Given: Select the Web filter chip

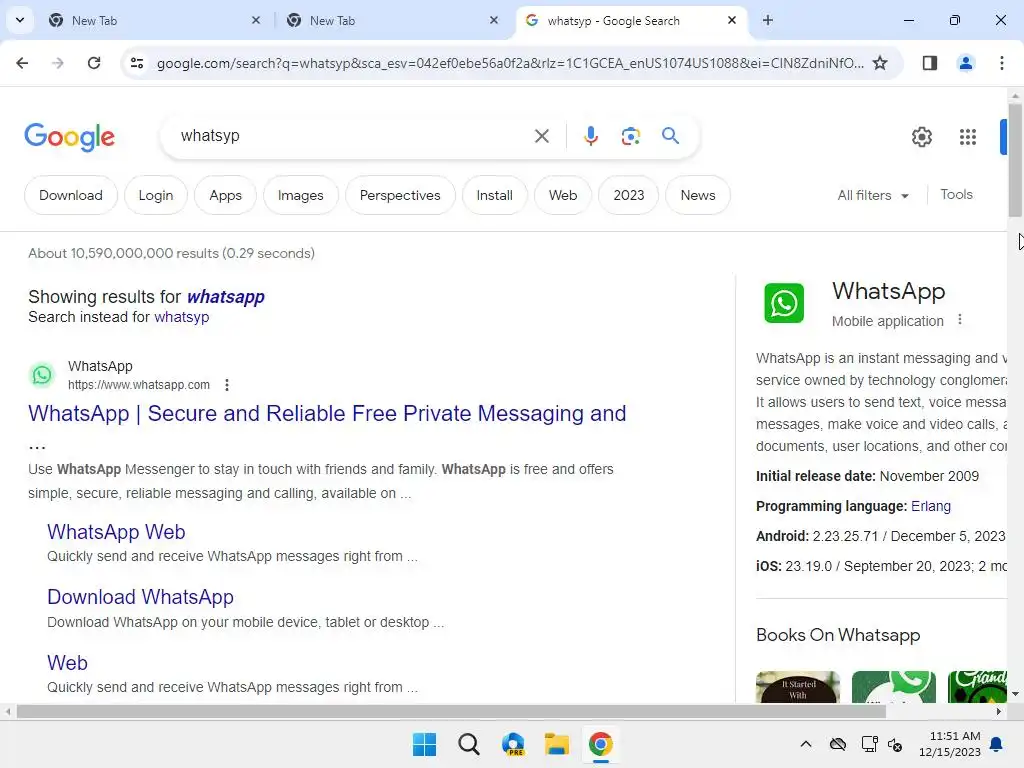Looking at the screenshot, I should (563, 195).
